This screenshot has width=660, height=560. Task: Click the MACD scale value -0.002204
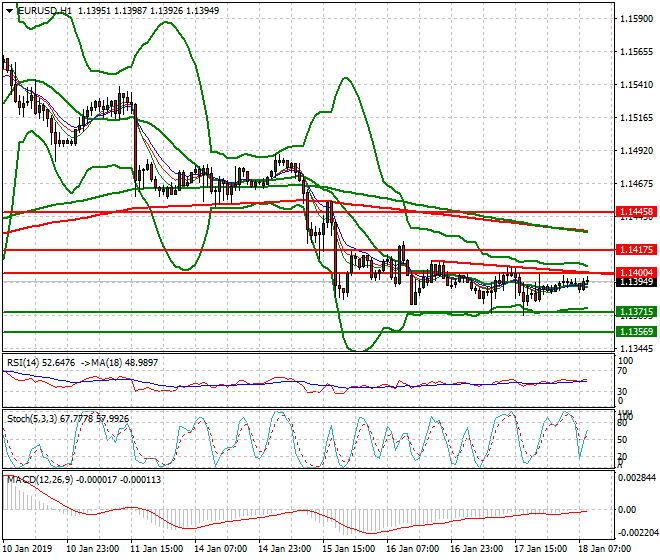point(637,533)
